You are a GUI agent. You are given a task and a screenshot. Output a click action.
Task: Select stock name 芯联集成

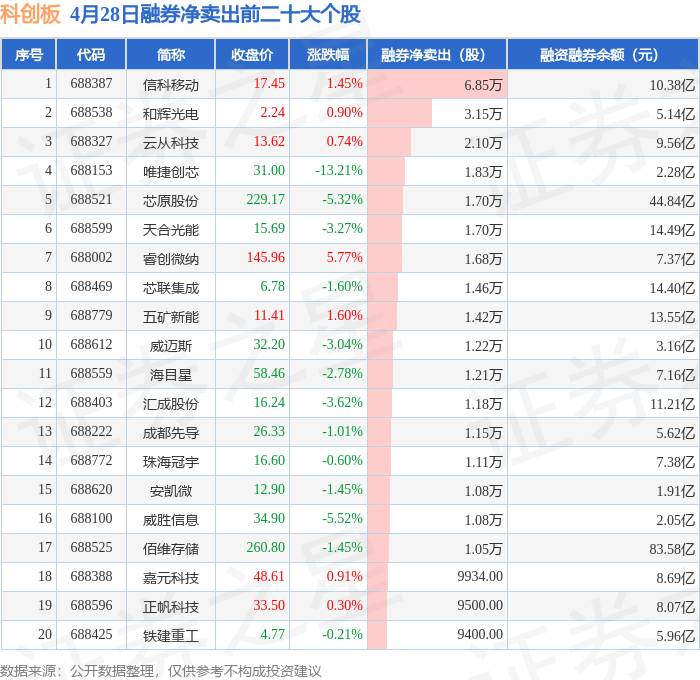pyautogui.click(x=171, y=288)
